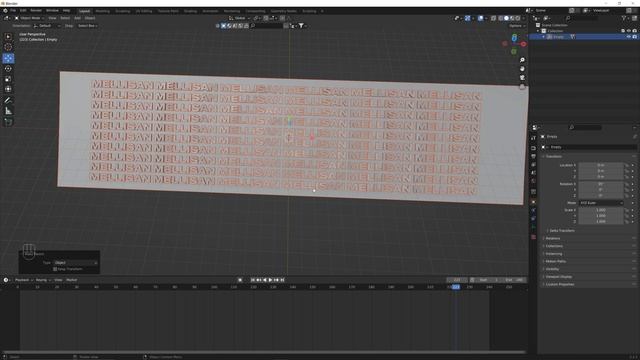Switch to the UV Editing workspace tab
This screenshot has height=360, width=640.
[144, 11]
